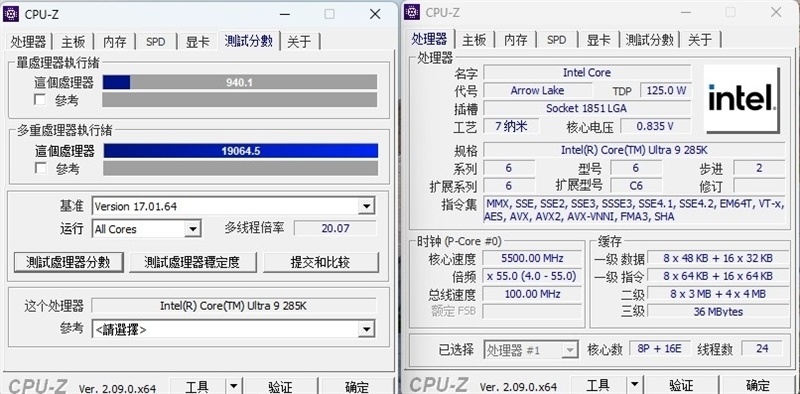Click 总线速度 value 100.00 MHz
800x394 pixels.
point(532,294)
